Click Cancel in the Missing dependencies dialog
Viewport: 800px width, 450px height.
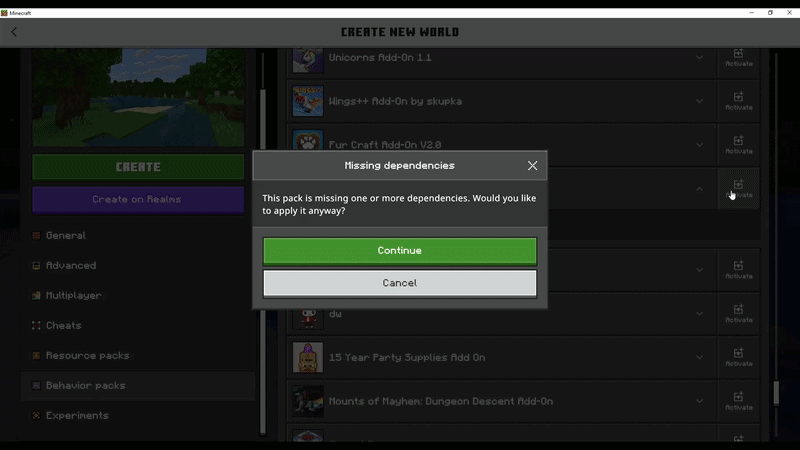coord(399,283)
